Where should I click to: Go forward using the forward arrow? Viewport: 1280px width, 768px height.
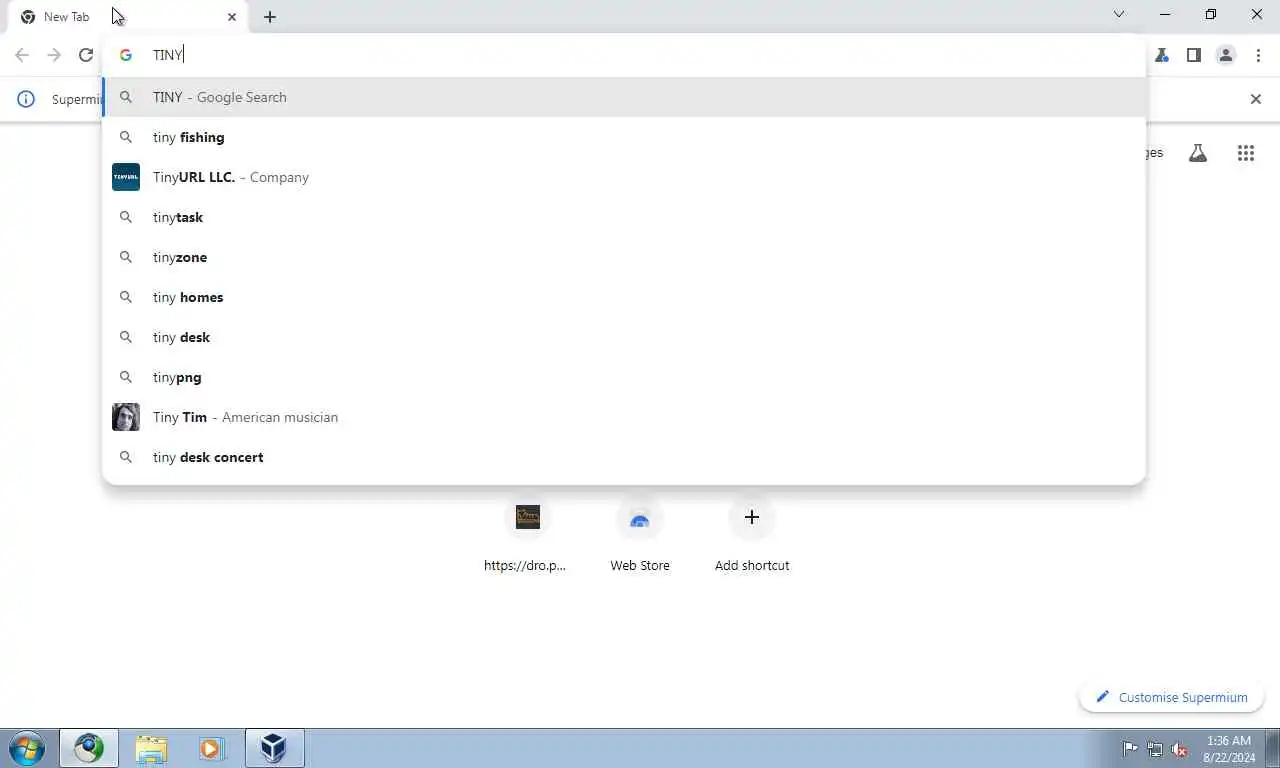pyautogui.click(x=54, y=55)
